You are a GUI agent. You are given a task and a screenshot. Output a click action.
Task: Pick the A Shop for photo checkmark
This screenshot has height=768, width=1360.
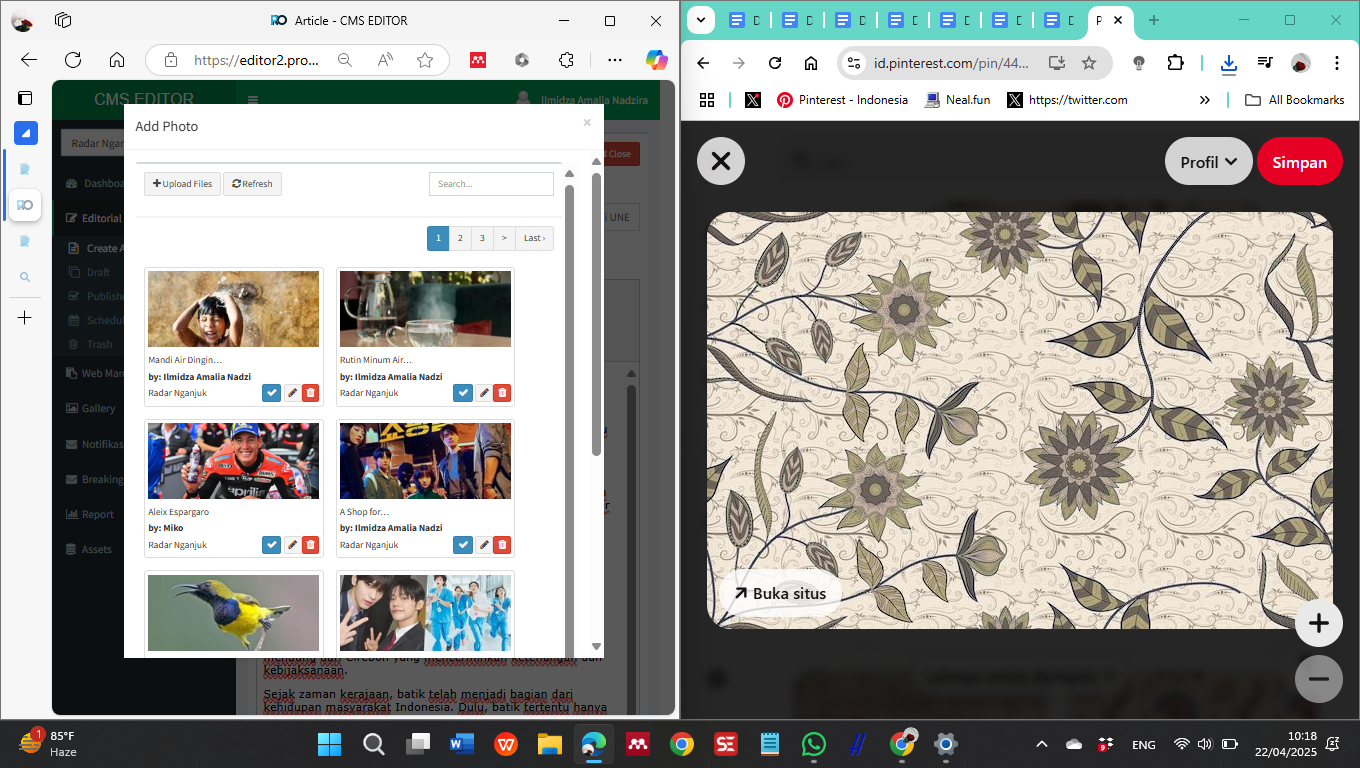click(463, 545)
